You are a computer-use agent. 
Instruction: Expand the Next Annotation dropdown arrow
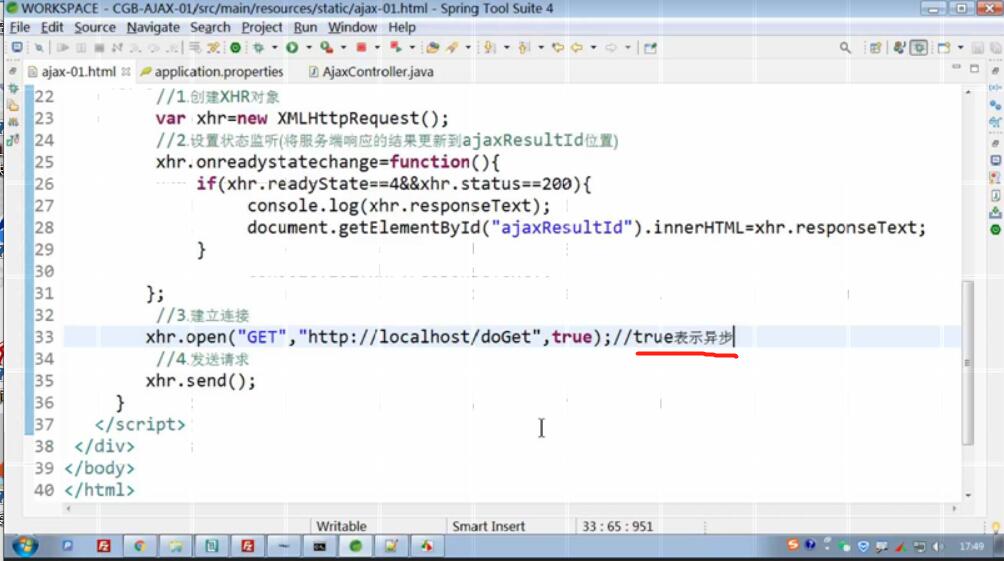click(x=506, y=47)
